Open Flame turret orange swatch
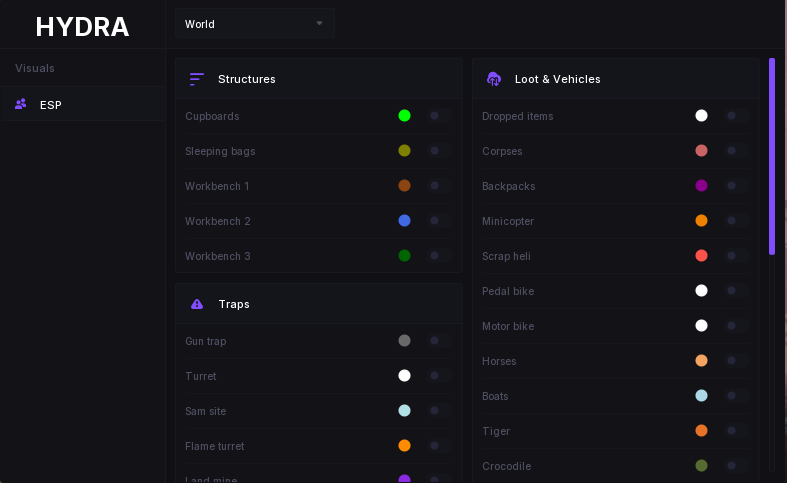 (405, 446)
